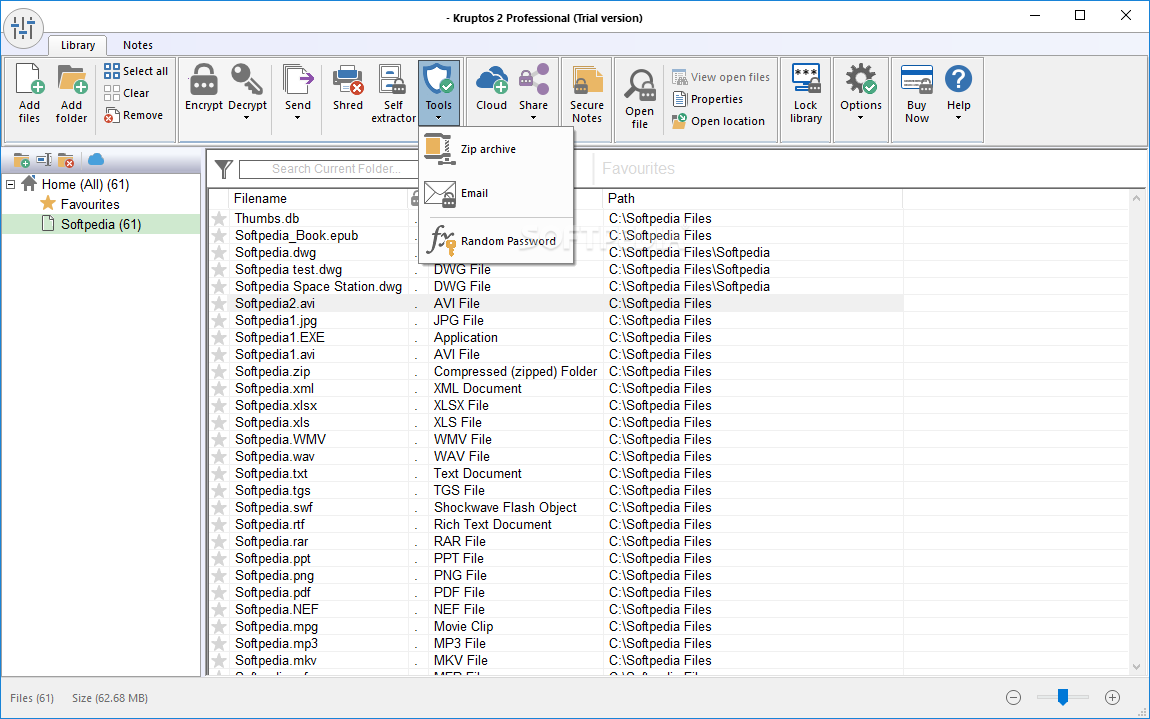Toggle favourite star for Softpedia2.avi
Viewport: 1150px width, 719px height.
coord(219,304)
